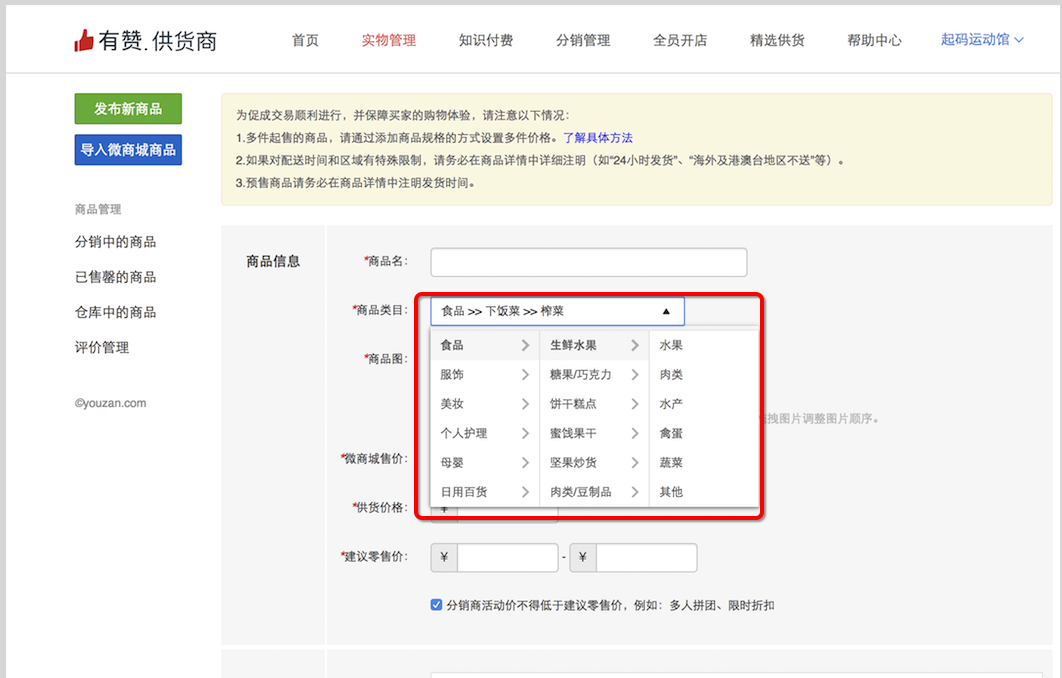
Task: Expand the 食品 category chevron arrow
Action: (x=525, y=346)
